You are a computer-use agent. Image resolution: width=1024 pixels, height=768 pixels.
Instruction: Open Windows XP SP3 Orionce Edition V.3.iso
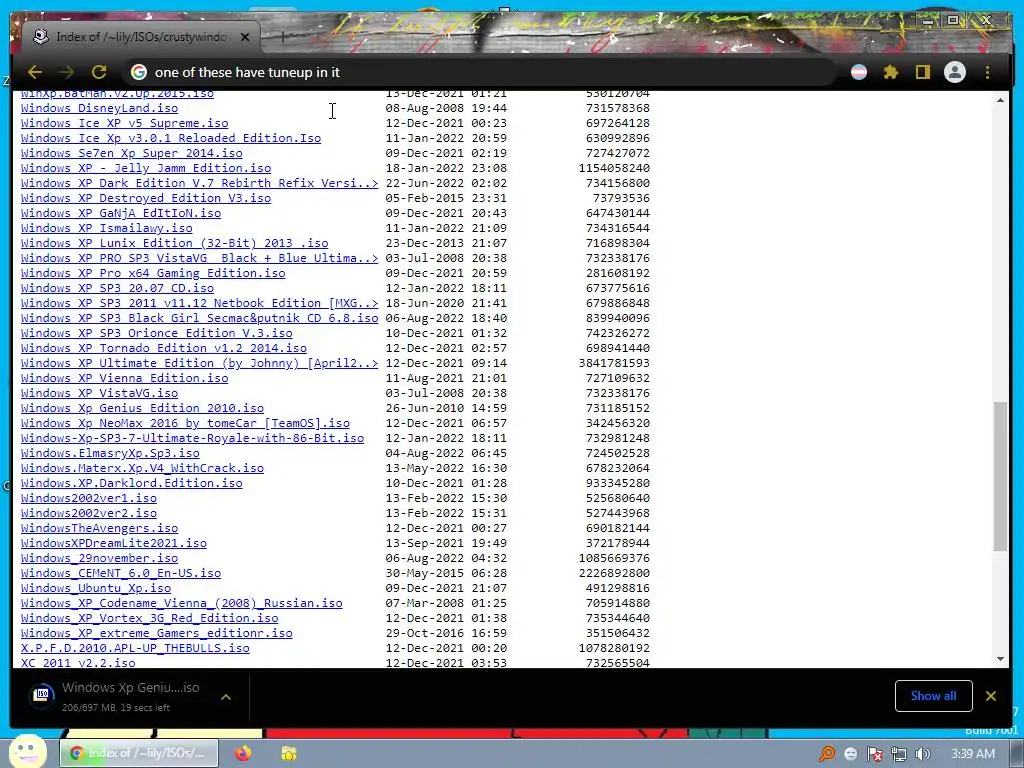[157, 334]
